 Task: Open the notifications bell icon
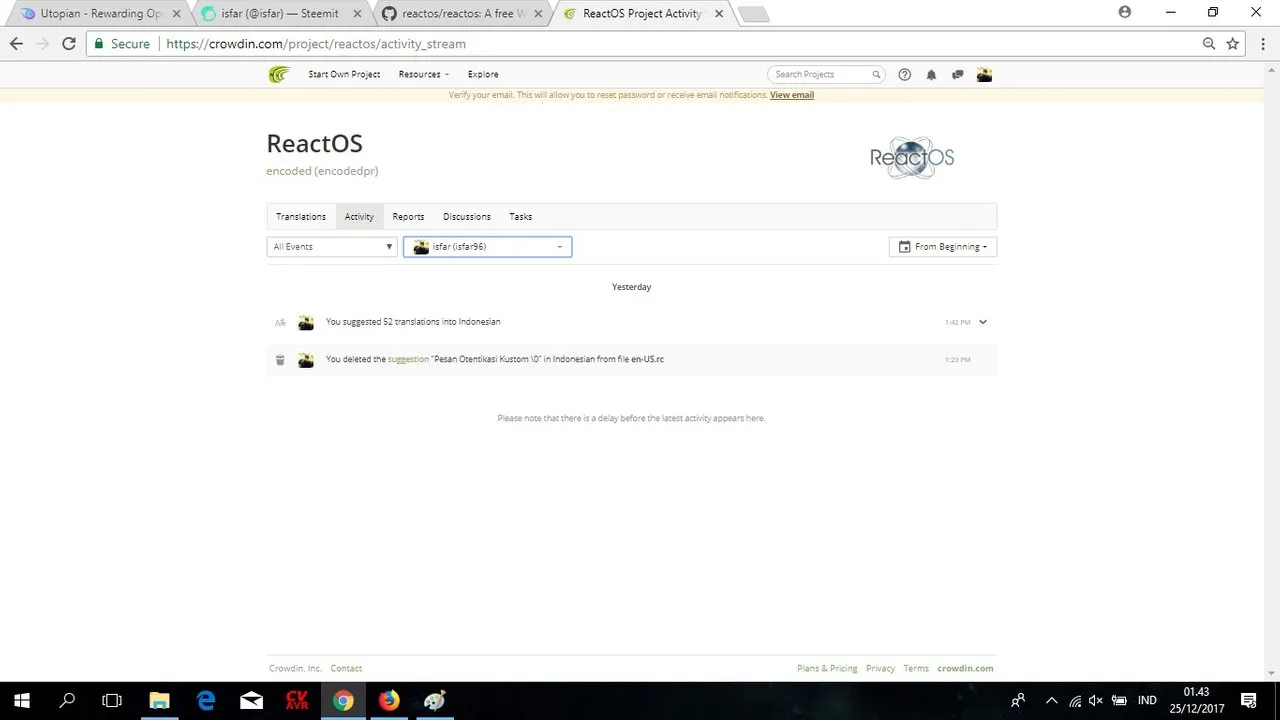(x=931, y=74)
